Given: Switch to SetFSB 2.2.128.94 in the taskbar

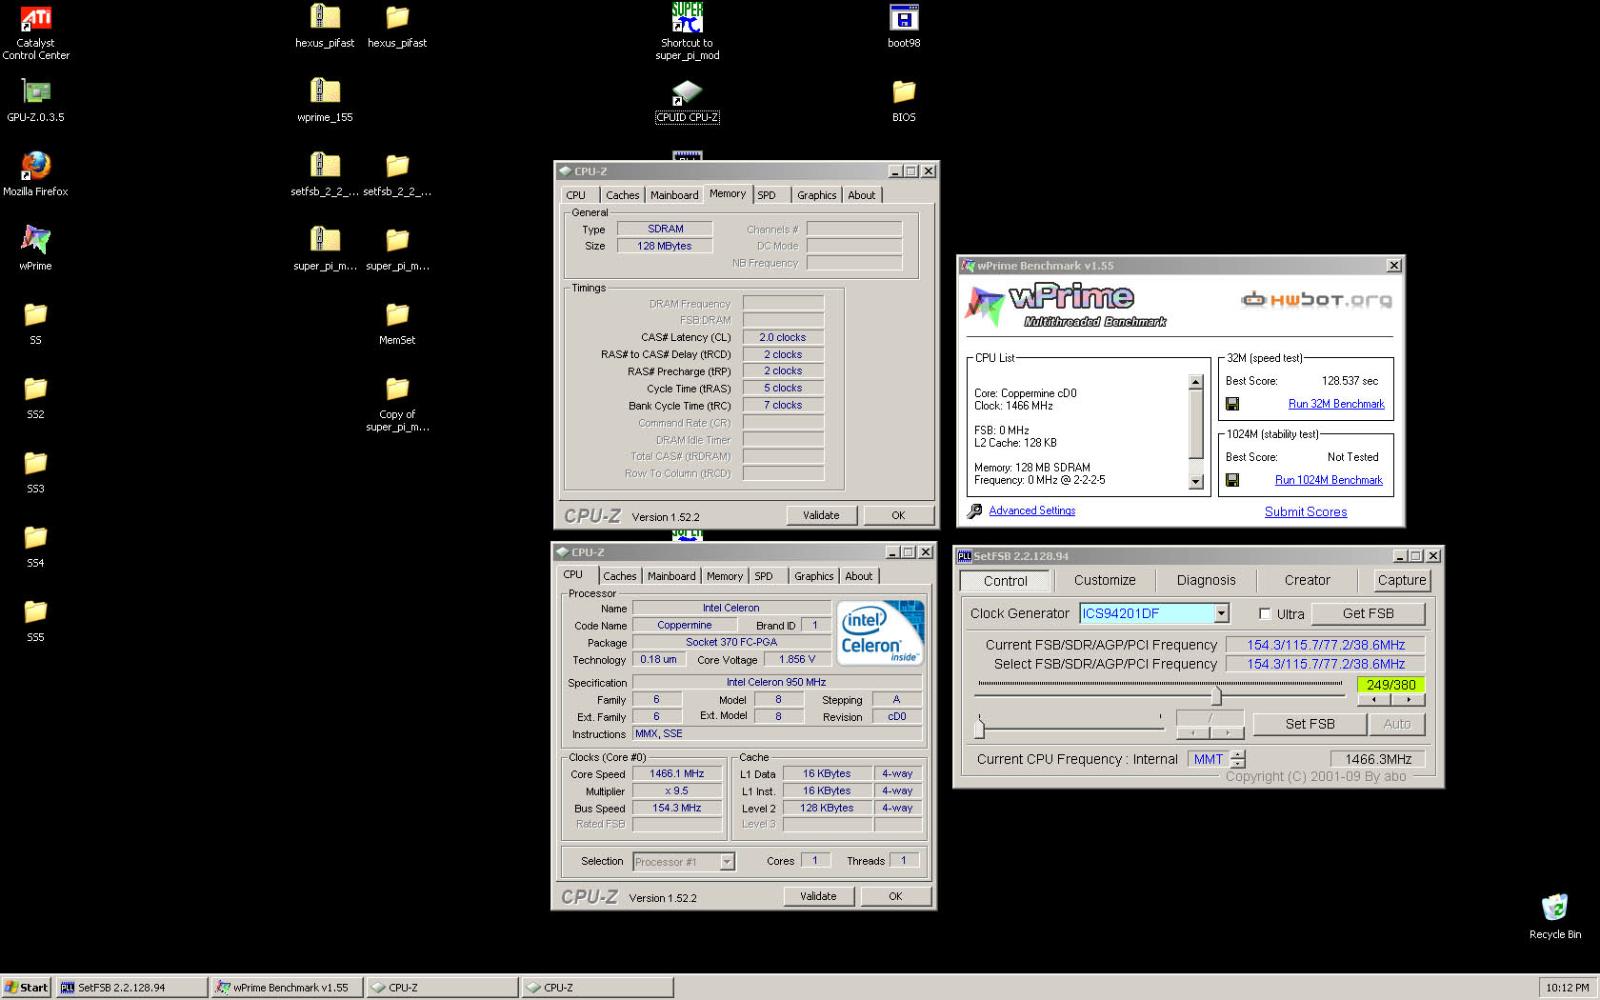Looking at the screenshot, I should coord(131,988).
